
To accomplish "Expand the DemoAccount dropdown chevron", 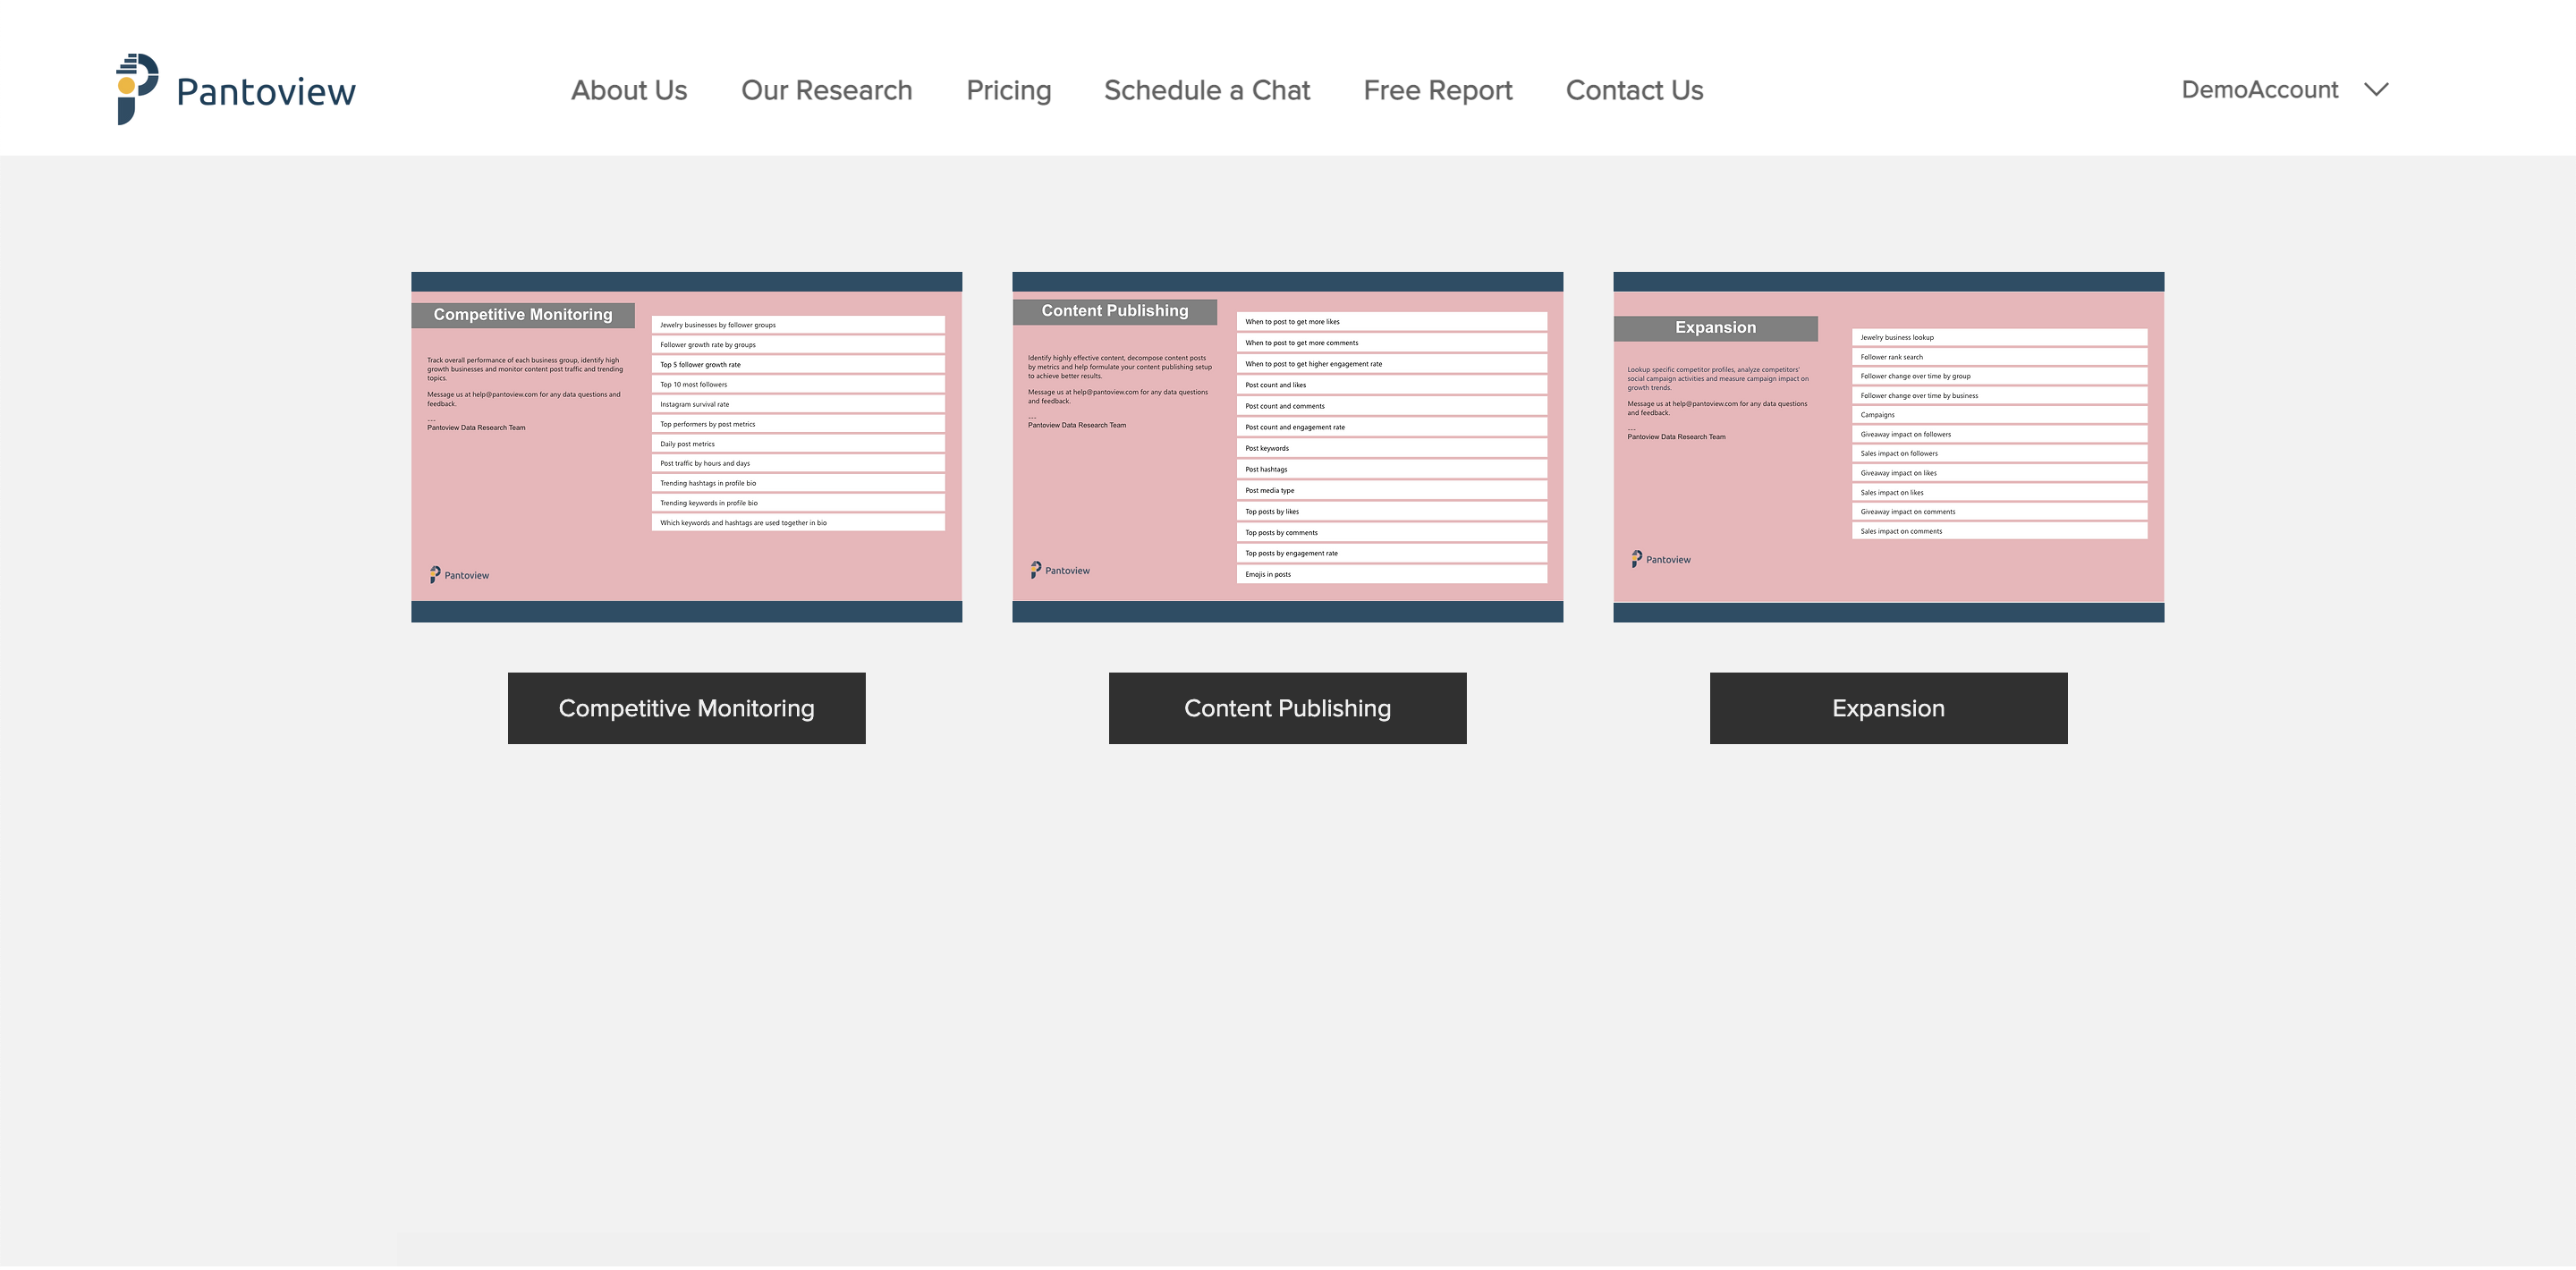I will click(2376, 89).
